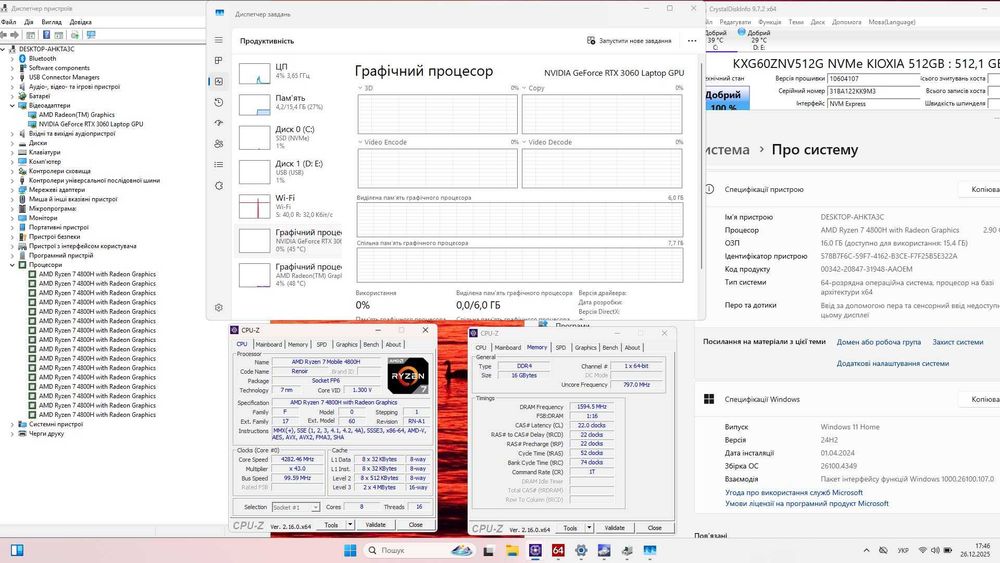Open the Task Manager hamburger navigation menu
Screen dimensions: 1000x563
[219, 40]
